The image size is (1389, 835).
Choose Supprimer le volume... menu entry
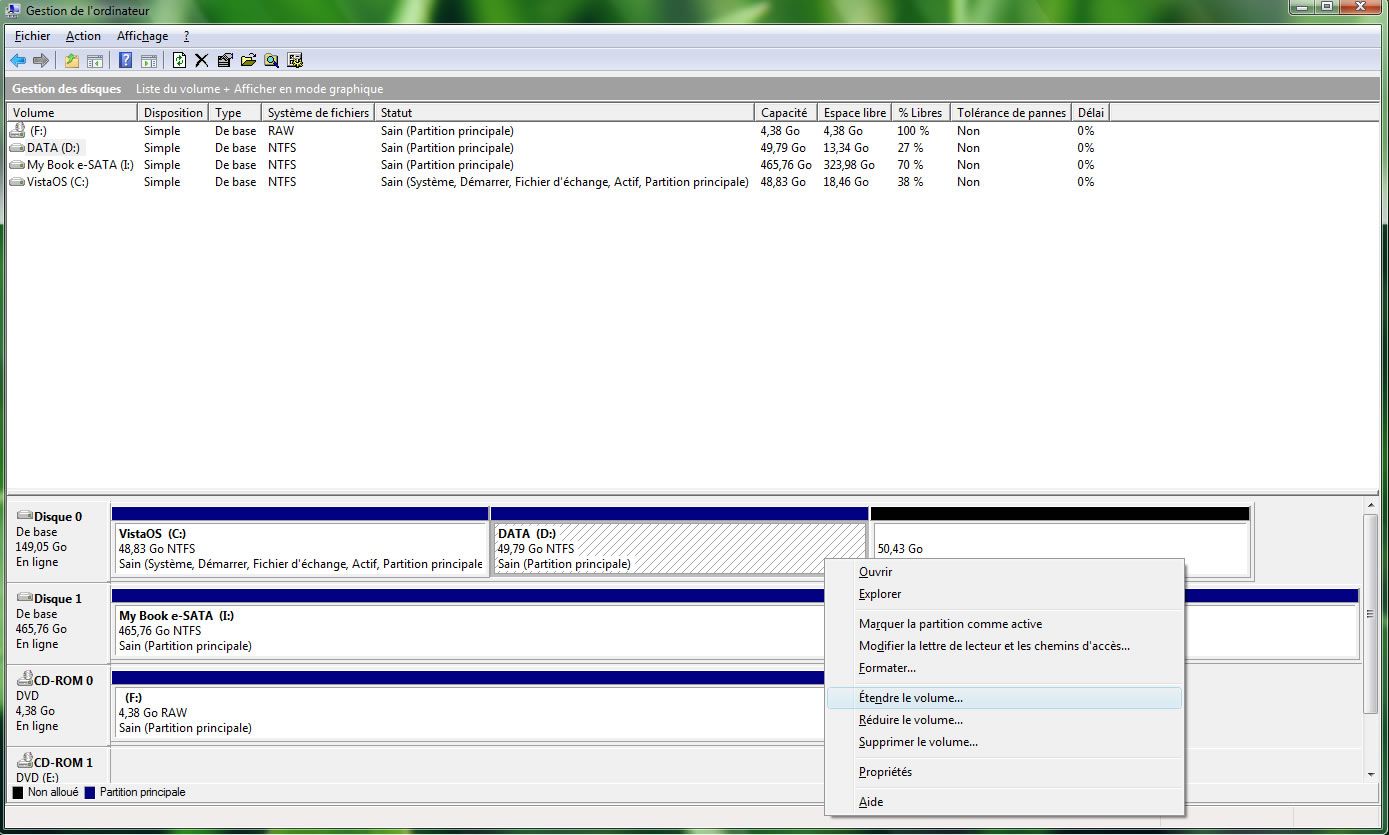[x=1004, y=742]
